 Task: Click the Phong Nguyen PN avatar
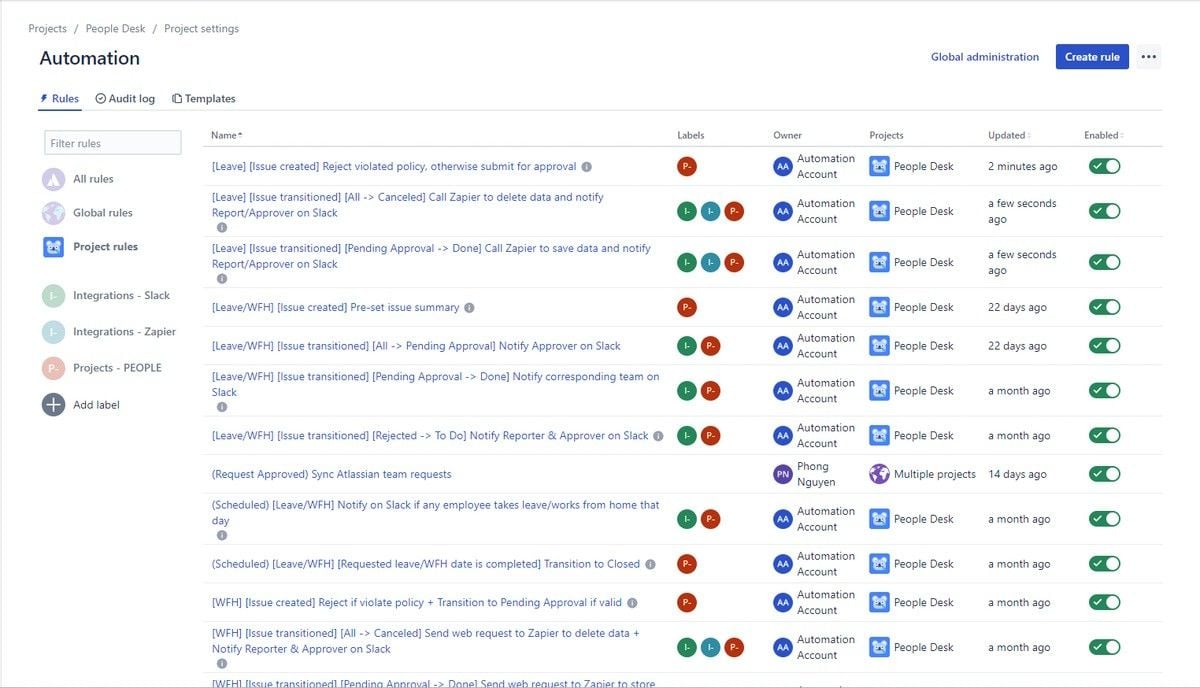783,474
